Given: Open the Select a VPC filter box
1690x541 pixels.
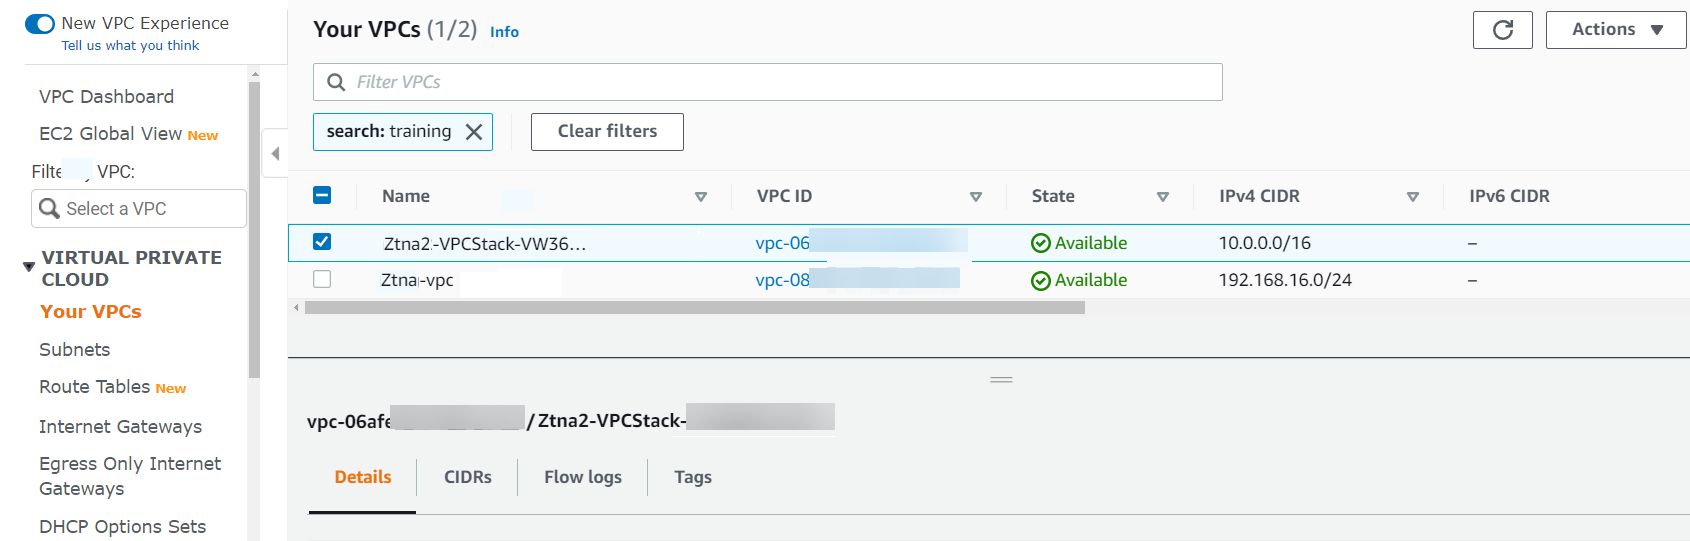Looking at the screenshot, I should pos(139,208).
